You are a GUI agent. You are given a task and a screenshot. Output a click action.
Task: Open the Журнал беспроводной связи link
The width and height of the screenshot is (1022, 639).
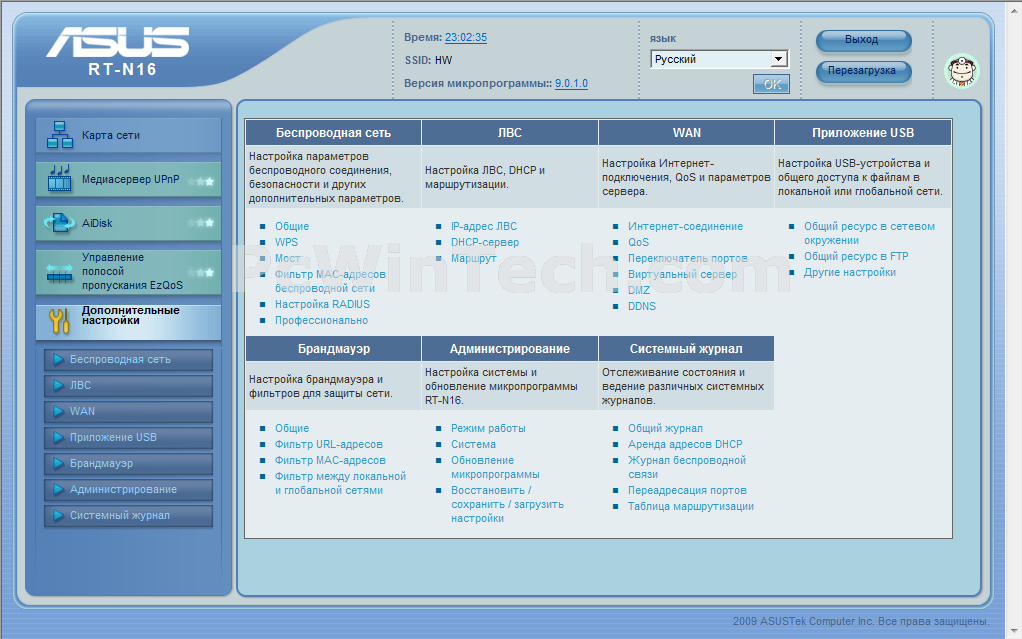[x=687, y=468]
